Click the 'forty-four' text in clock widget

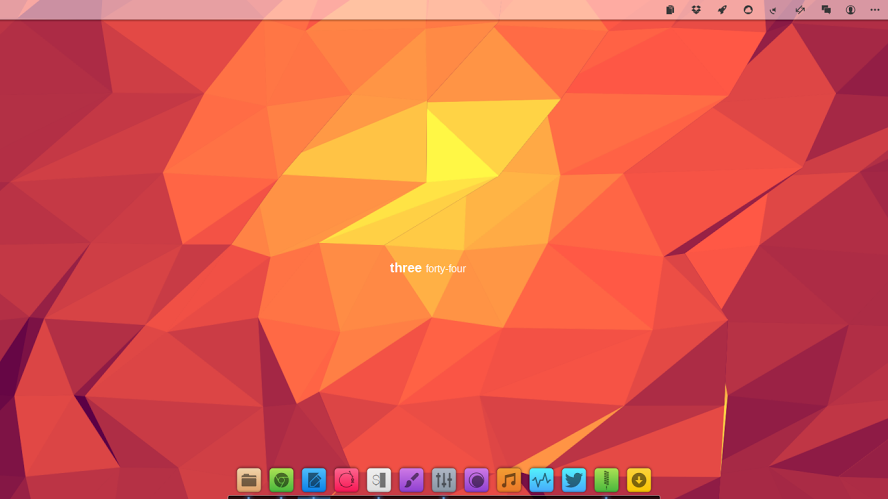(x=446, y=268)
